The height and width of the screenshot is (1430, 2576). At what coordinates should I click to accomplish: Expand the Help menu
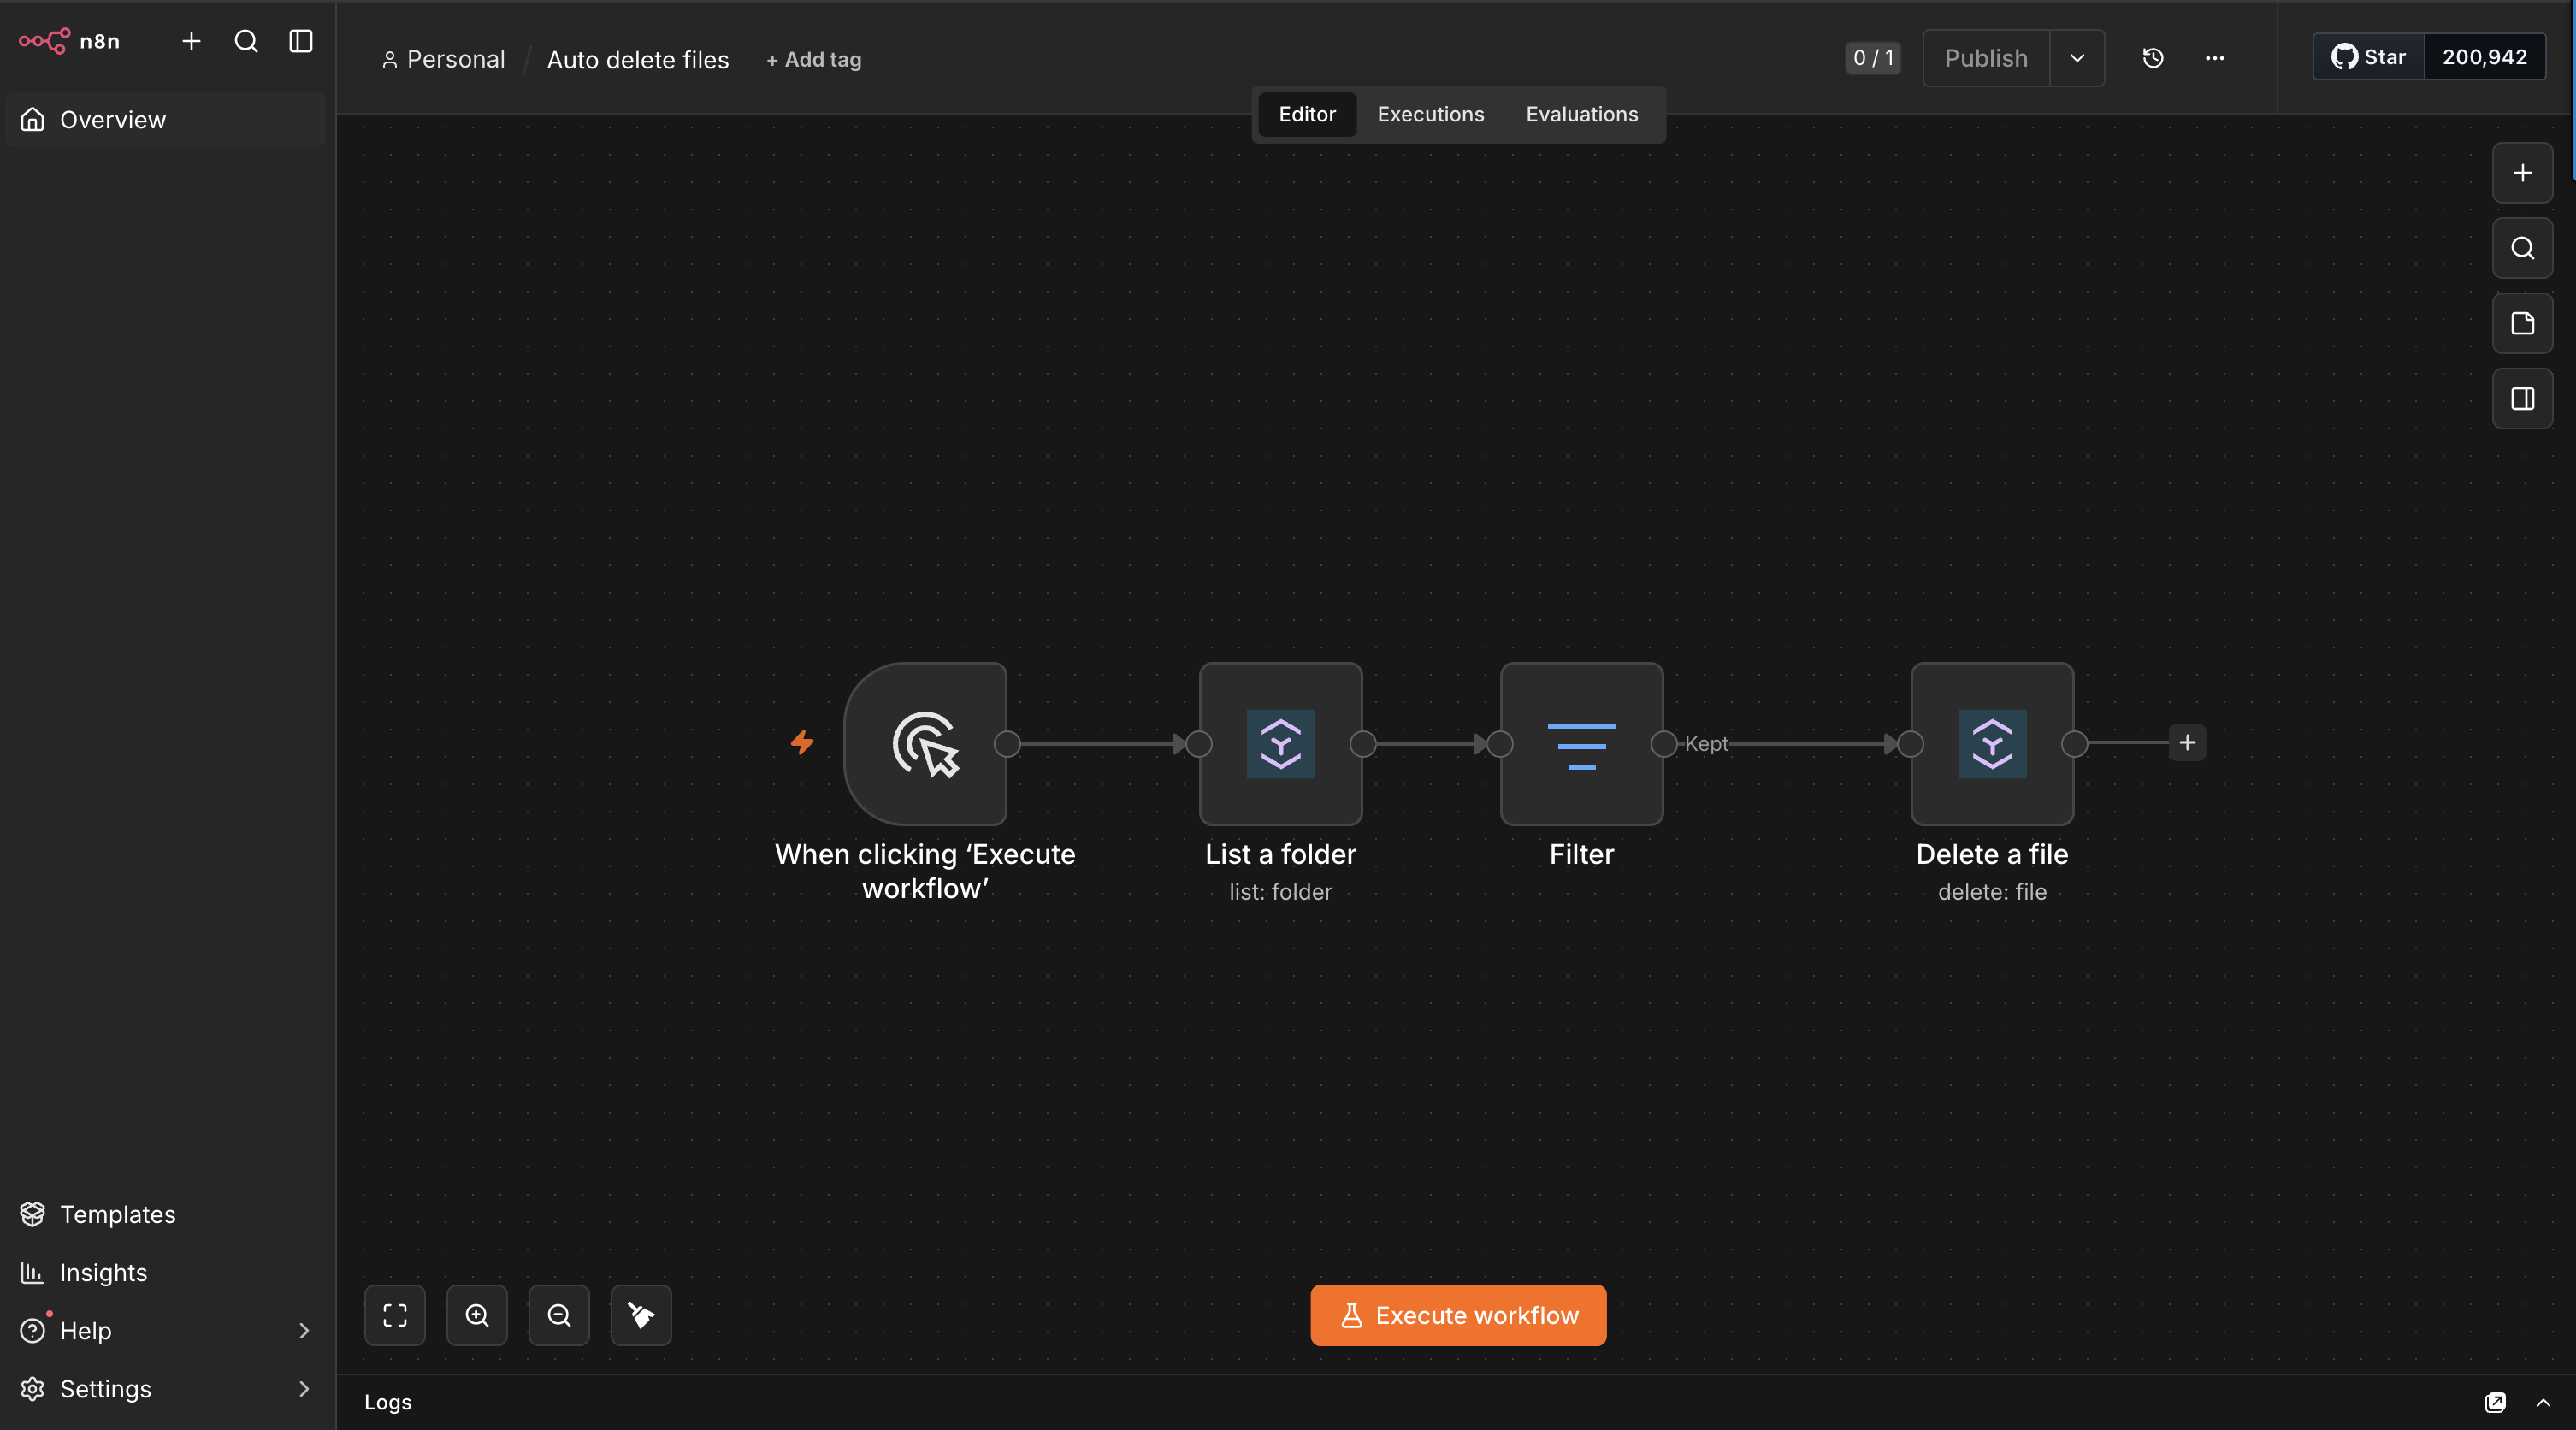165,1330
